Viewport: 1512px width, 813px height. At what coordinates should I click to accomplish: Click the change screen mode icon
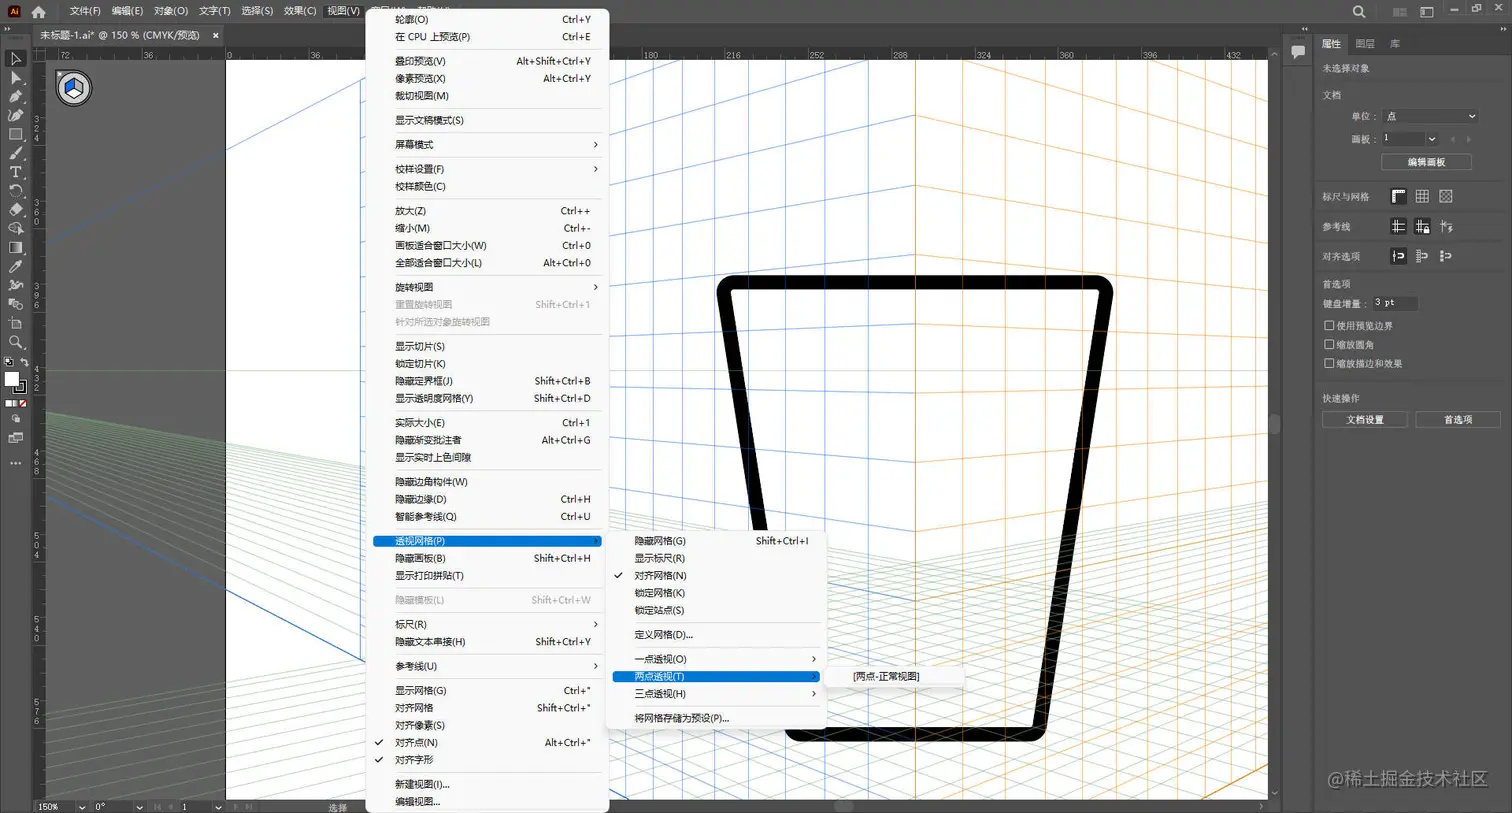pyautogui.click(x=16, y=438)
